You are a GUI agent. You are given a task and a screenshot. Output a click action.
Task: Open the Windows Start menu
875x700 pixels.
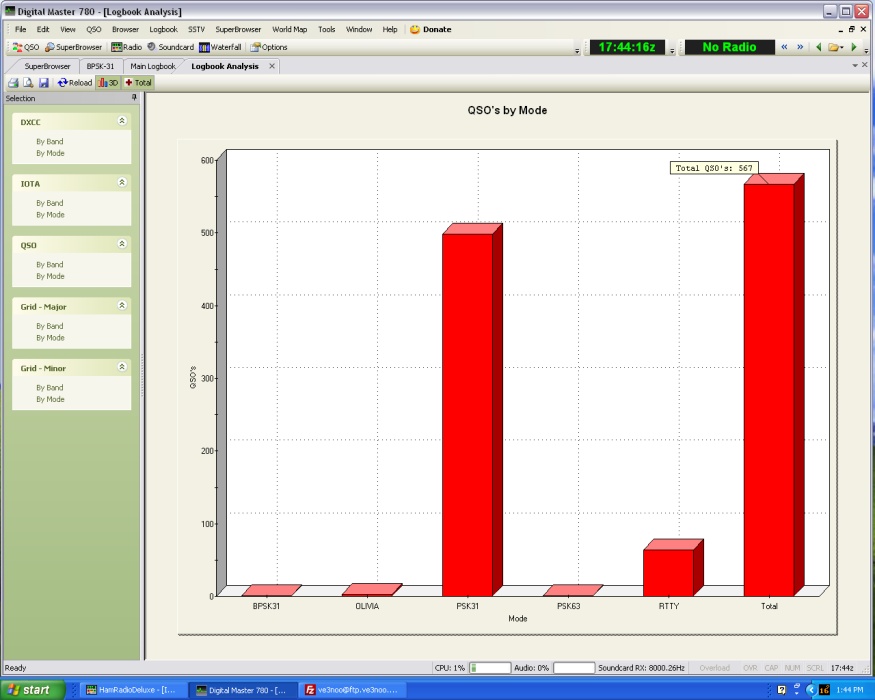coord(32,690)
